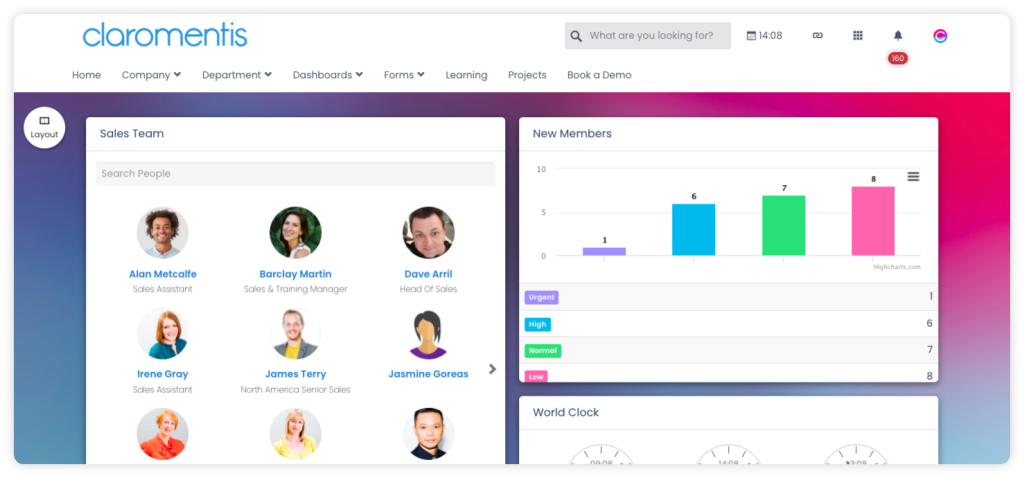Click the World Clock widget title
The image size is (1024, 478).
coord(566,413)
